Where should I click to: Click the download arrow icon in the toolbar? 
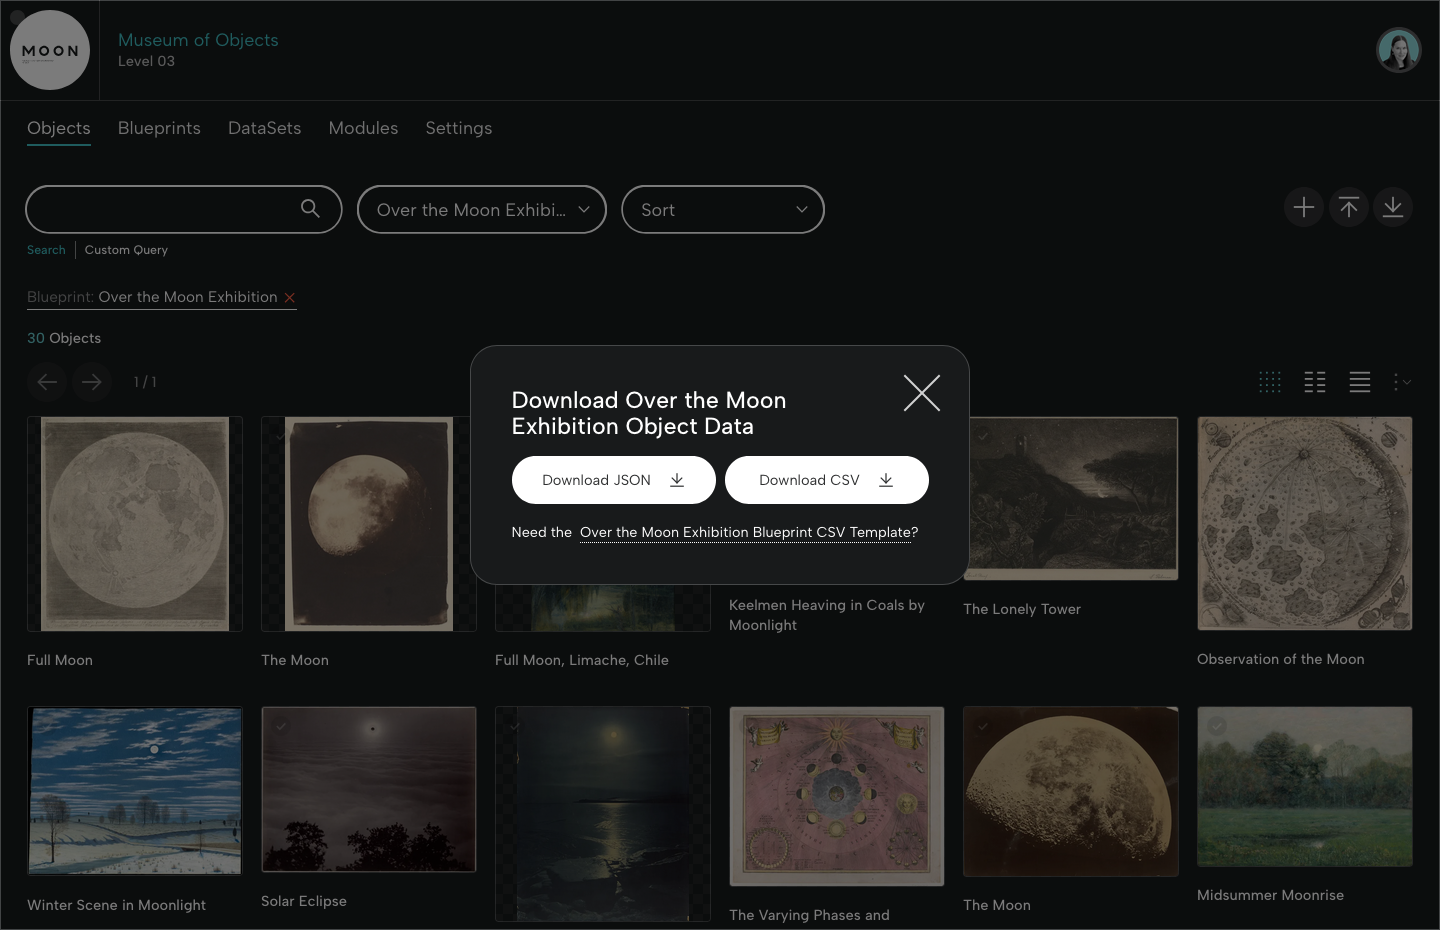[1392, 207]
